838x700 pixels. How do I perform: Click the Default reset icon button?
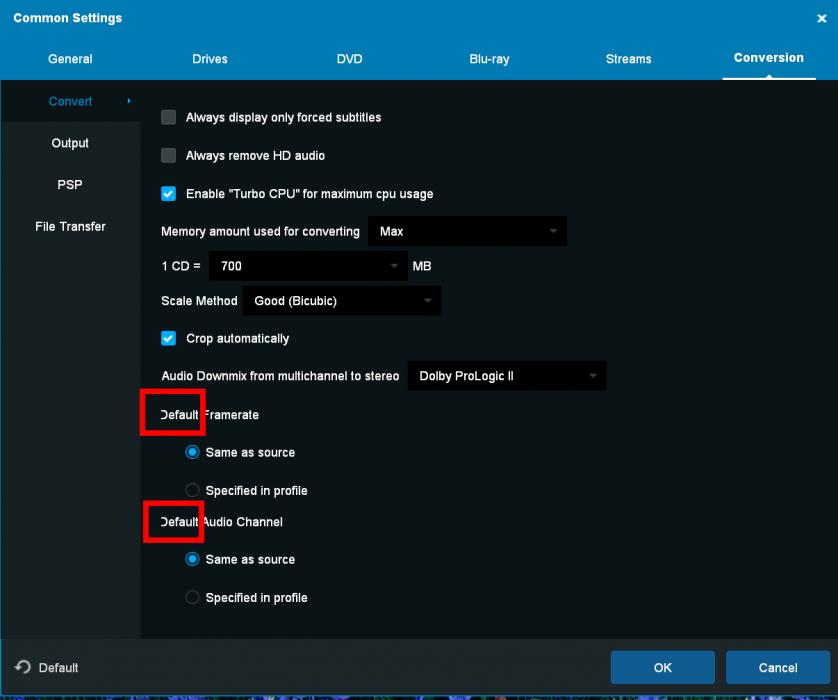(x=23, y=667)
